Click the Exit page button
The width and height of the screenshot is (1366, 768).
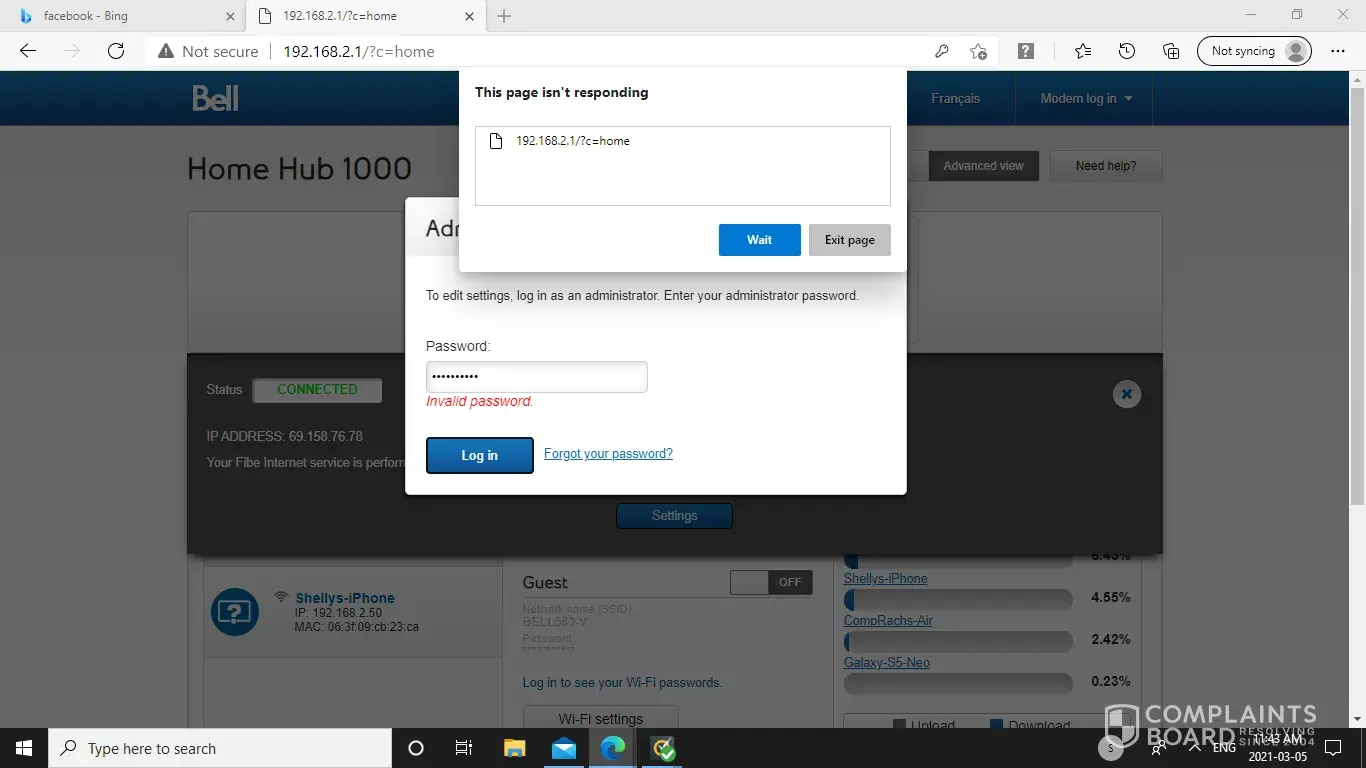tap(850, 240)
